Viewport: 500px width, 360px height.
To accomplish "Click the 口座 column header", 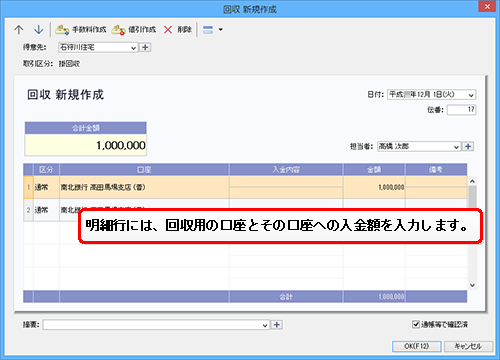I will 144,170.
